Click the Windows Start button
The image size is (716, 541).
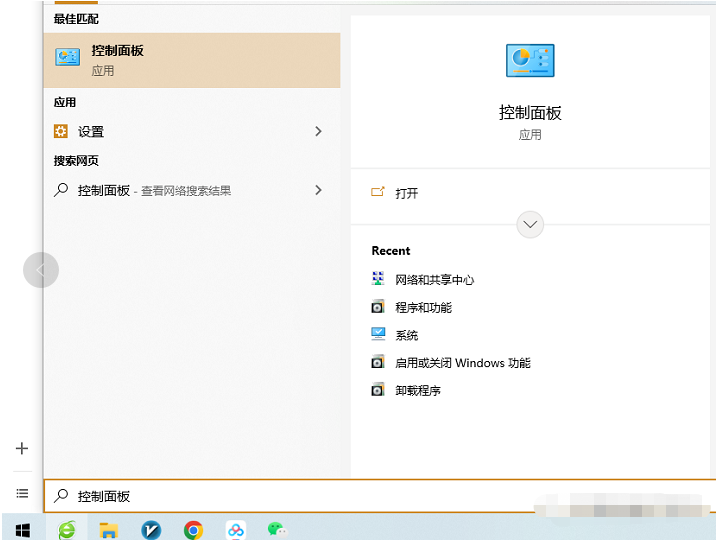coord(22,530)
